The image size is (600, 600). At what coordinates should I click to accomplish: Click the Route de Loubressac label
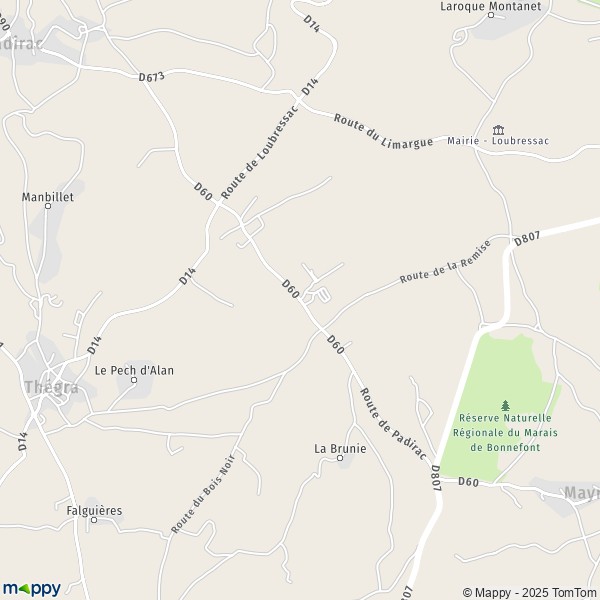click(x=259, y=152)
